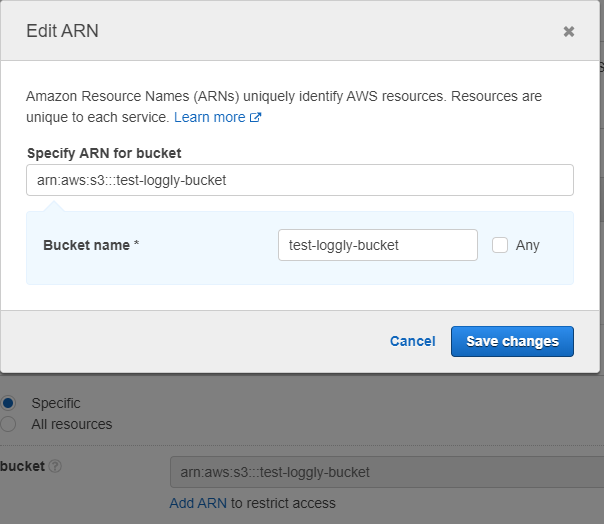604x524 pixels.
Task: Click the Specify ARN for bucket label
Action: click(x=104, y=153)
